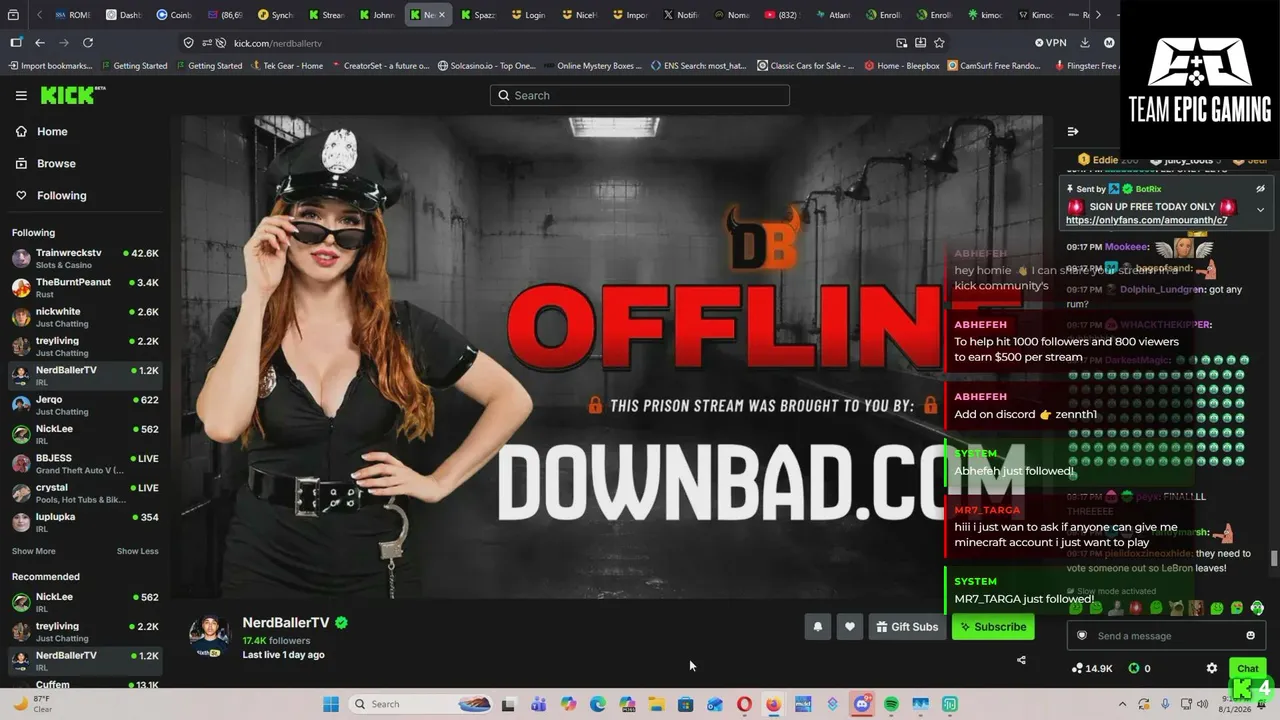This screenshot has height=720, width=1280.
Task: Open the Kick sidebar hamburger menu
Action: click(x=21, y=95)
